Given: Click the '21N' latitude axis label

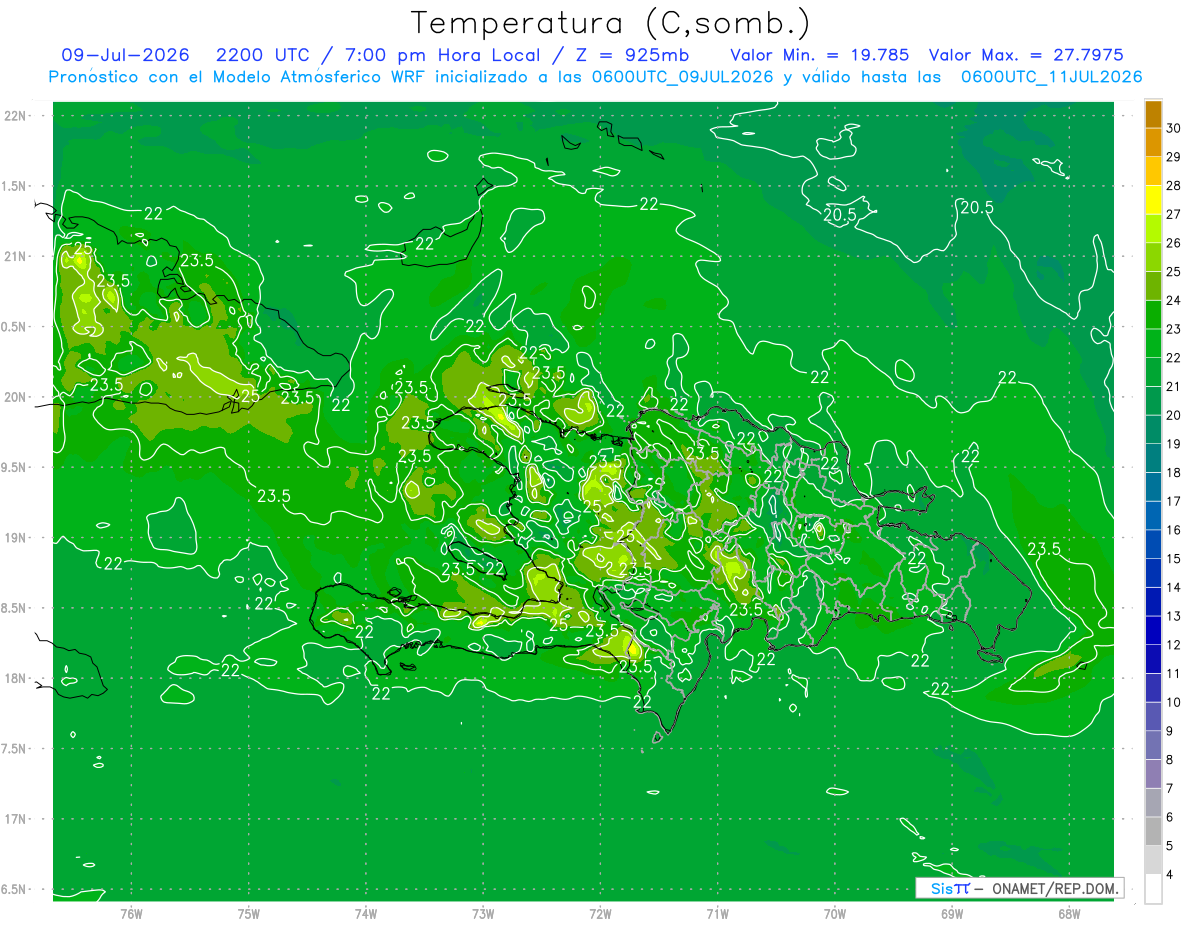Looking at the screenshot, I should pos(15,256).
